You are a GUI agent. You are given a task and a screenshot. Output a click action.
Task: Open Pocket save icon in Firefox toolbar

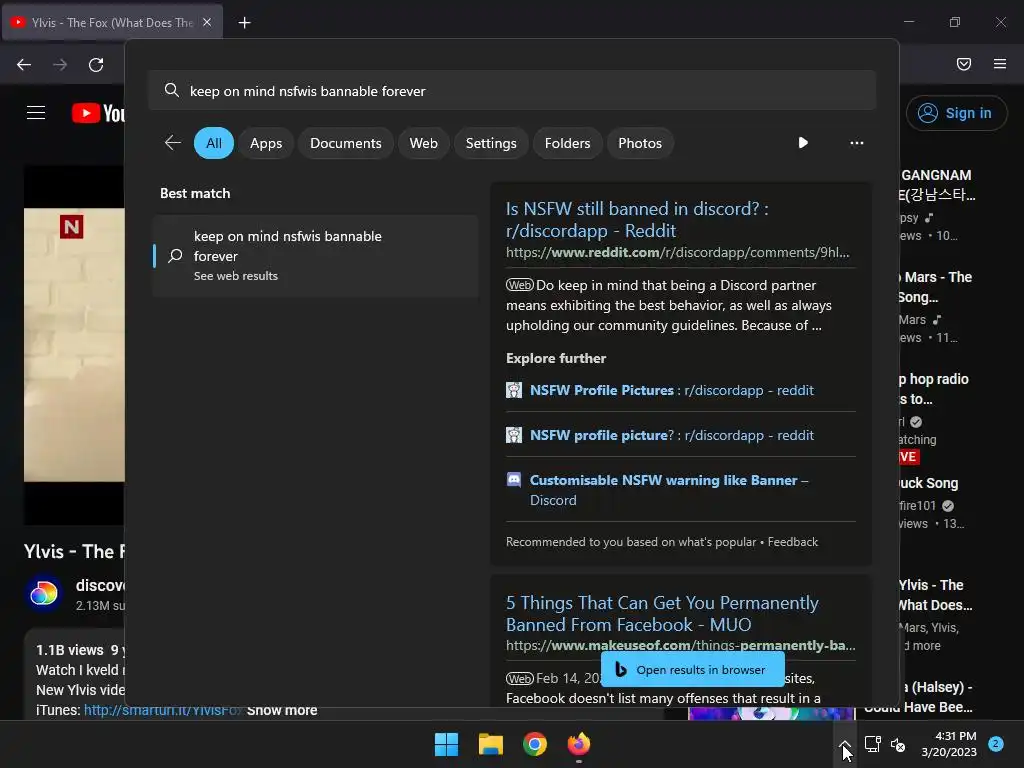tap(964, 64)
